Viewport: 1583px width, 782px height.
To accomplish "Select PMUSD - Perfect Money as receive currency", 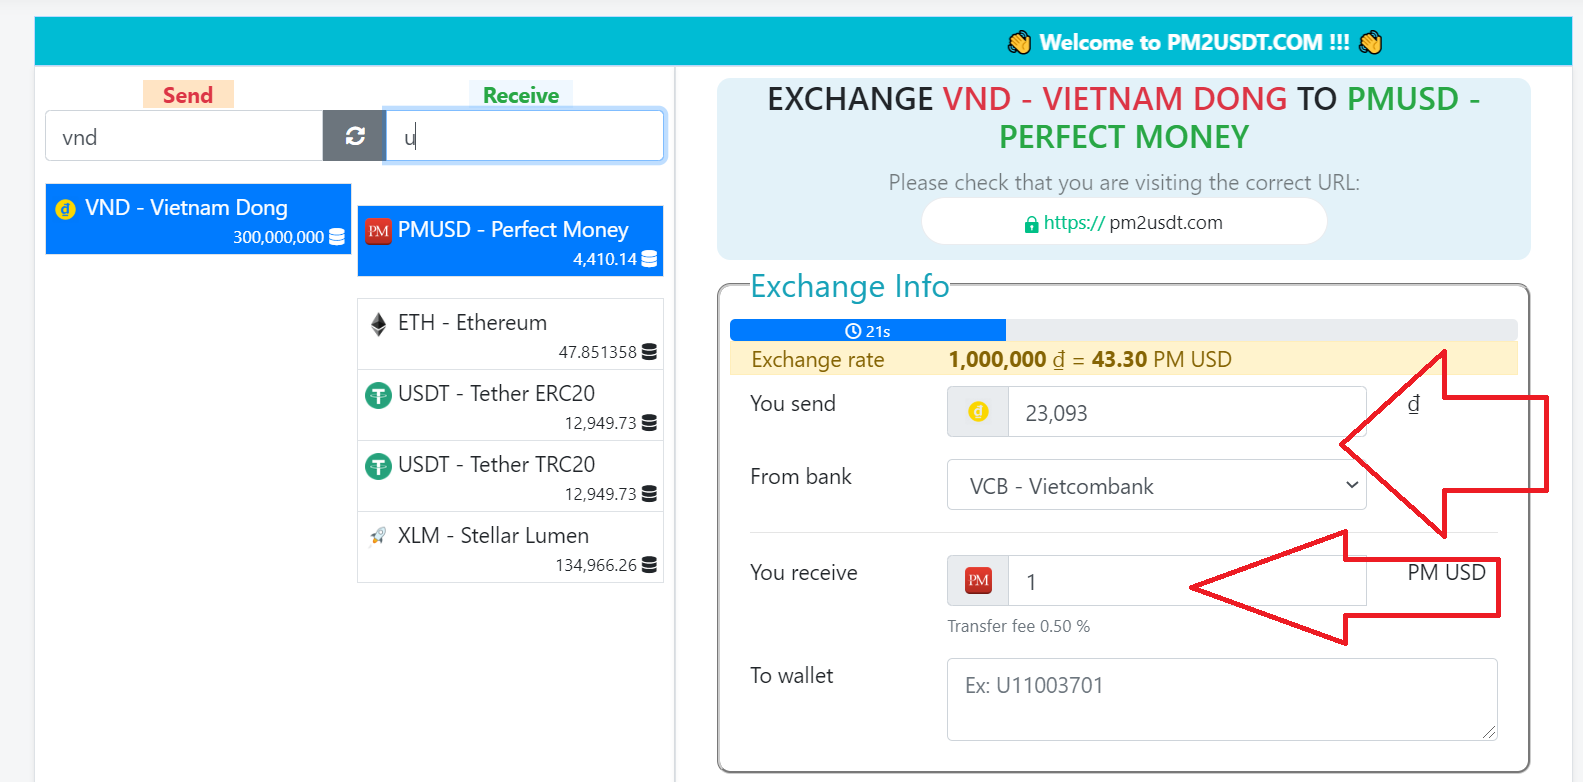I will [x=510, y=241].
